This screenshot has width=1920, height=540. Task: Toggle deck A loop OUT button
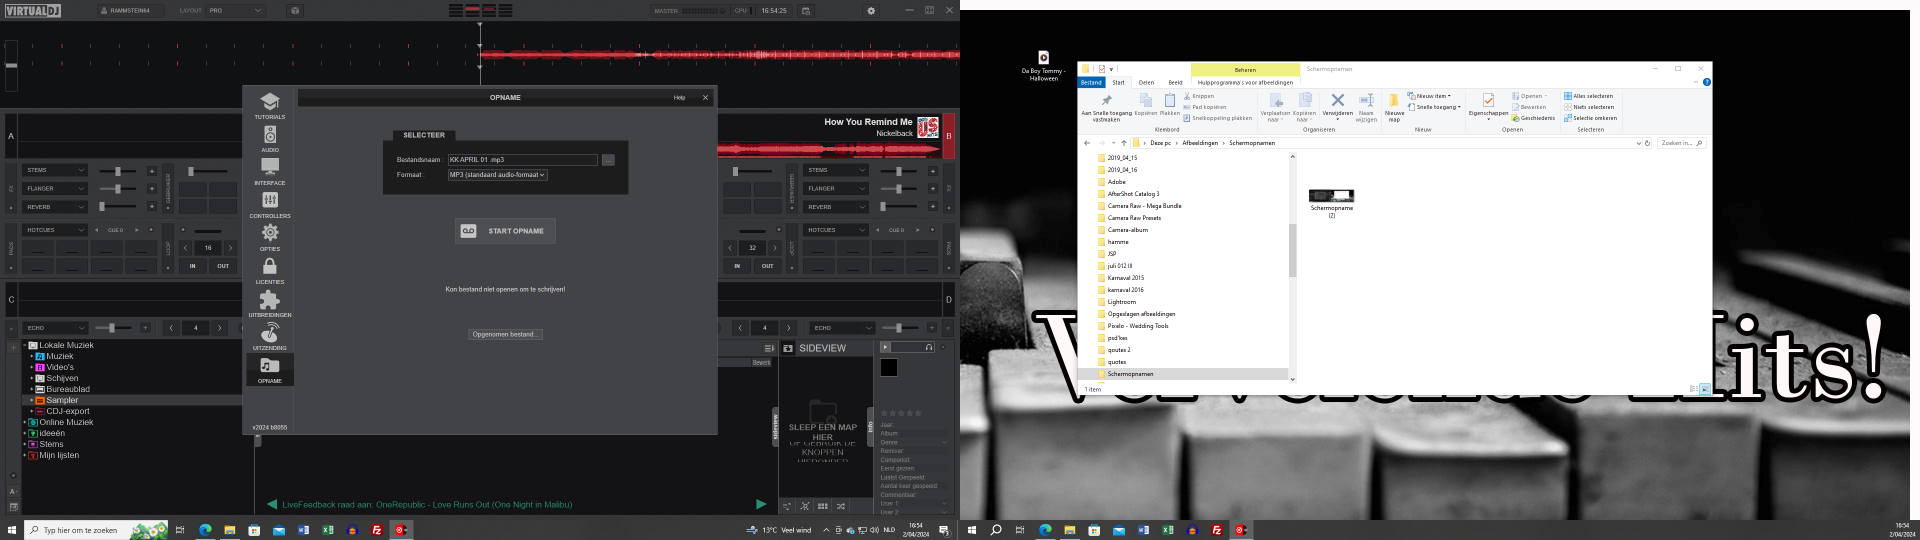coord(223,266)
